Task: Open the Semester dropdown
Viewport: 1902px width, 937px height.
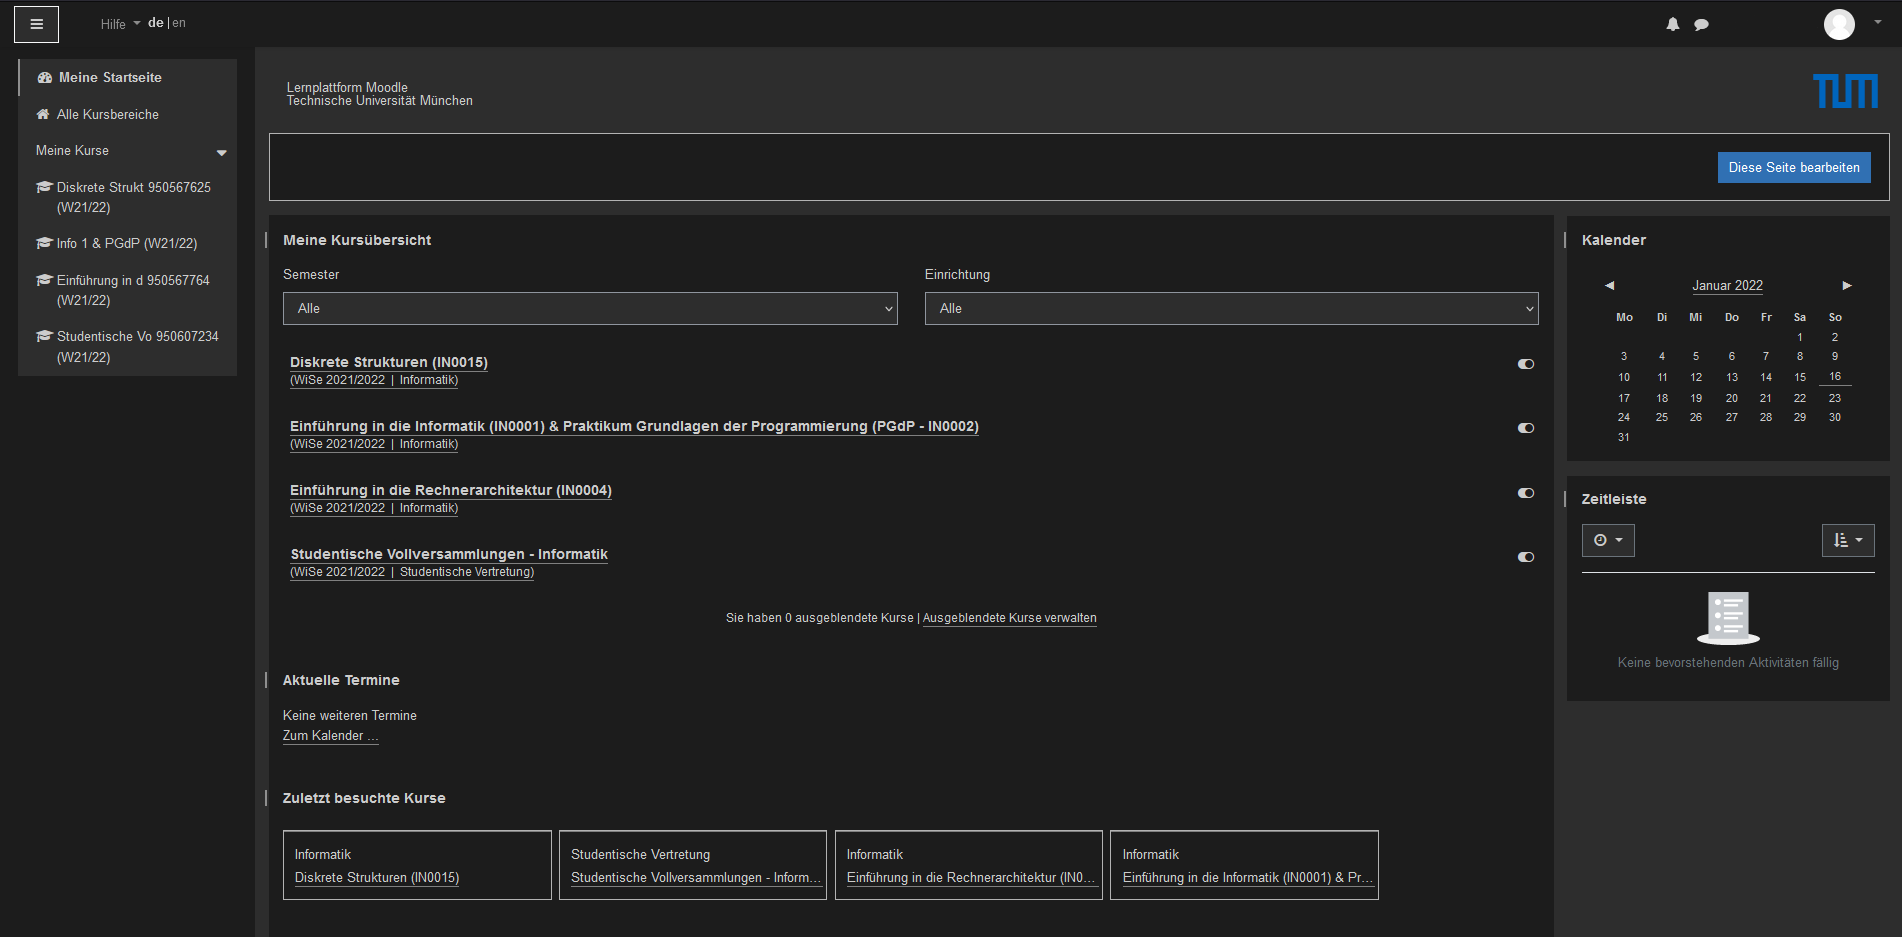Action: 590,308
